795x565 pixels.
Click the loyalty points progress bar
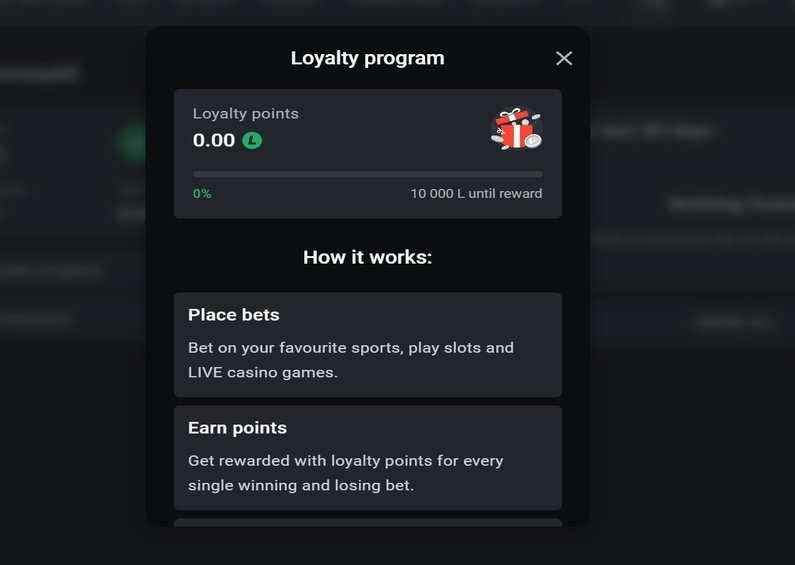(x=368, y=174)
